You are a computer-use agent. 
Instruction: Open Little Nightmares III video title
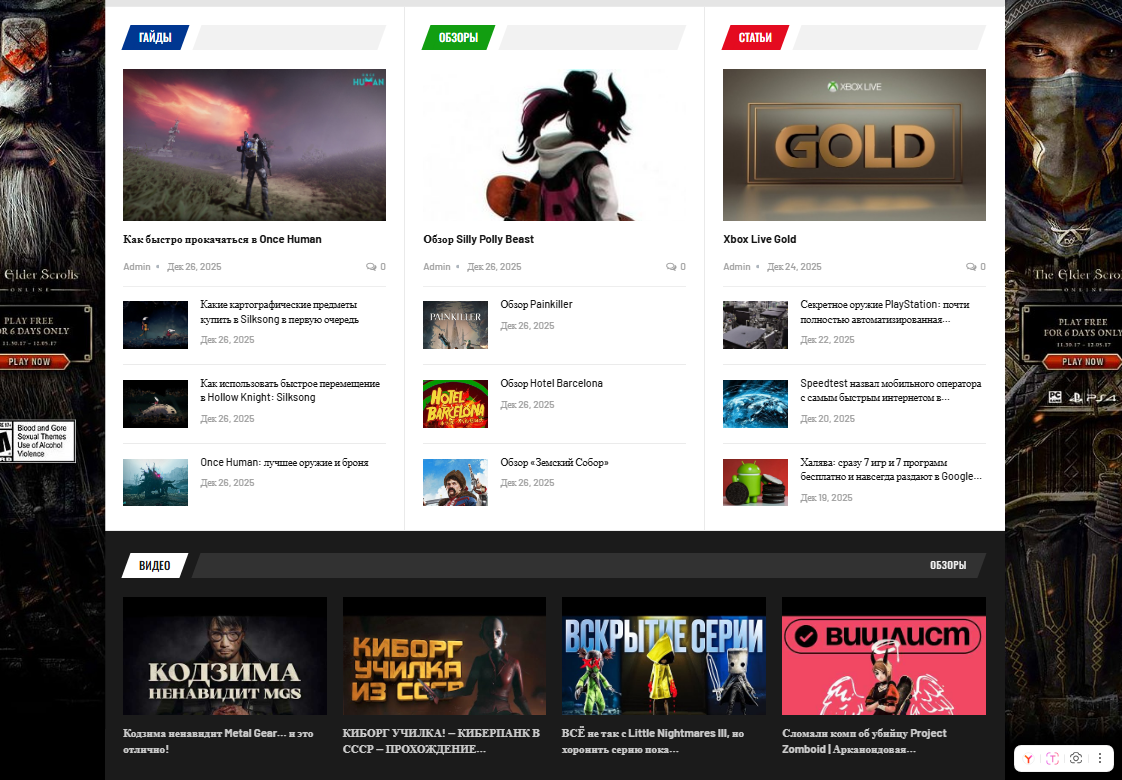coord(653,741)
